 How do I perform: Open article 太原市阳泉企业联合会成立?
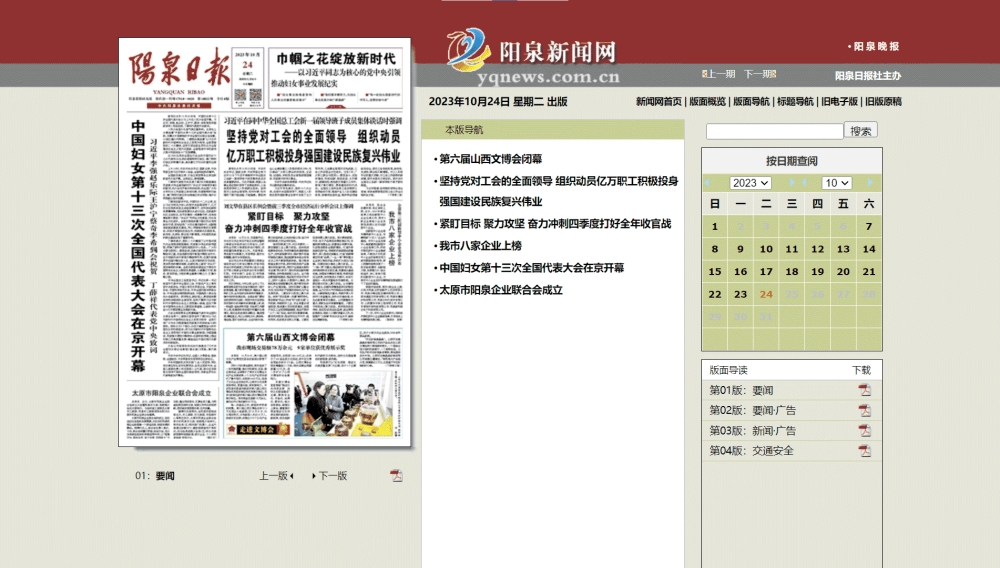501,290
